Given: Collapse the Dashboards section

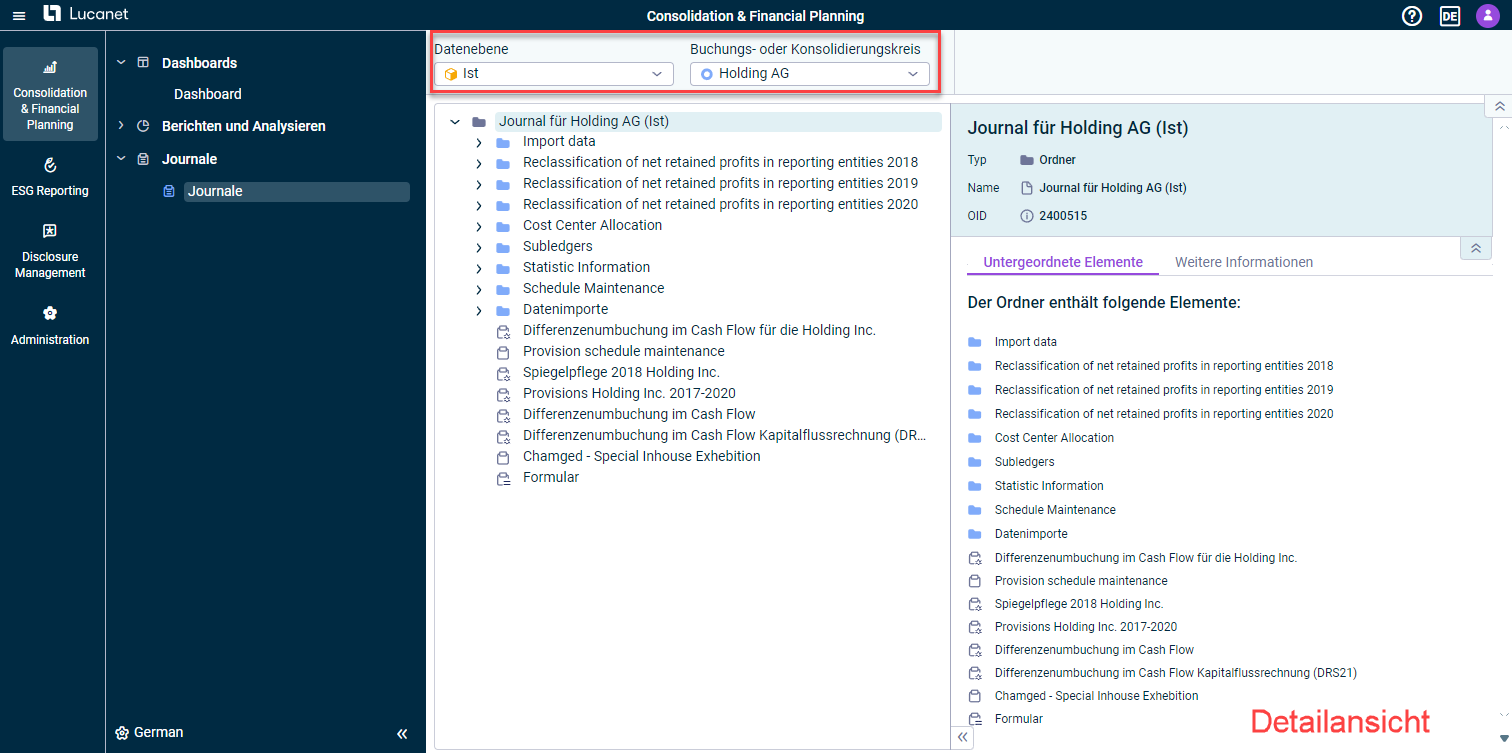Looking at the screenshot, I should pyautogui.click(x=122, y=62).
